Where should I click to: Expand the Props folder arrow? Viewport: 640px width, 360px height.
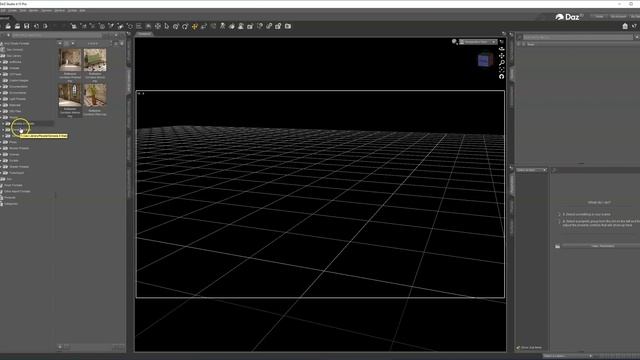point(1,142)
